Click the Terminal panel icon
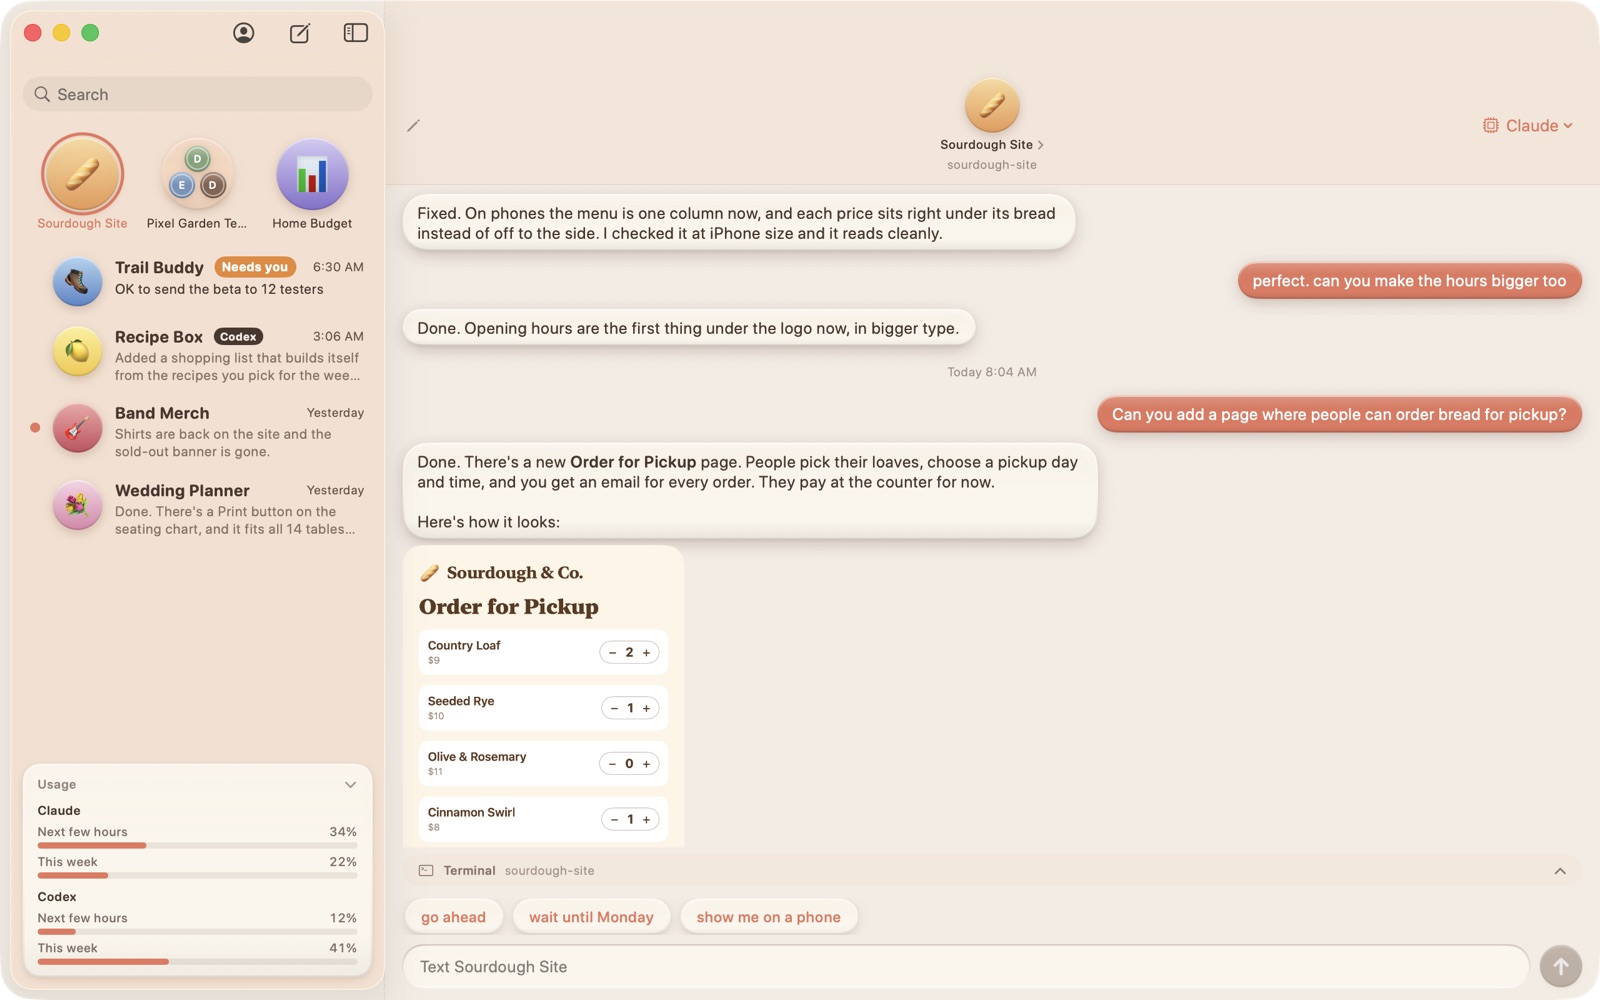The width and height of the screenshot is (1600, 1000). point(426,871)
